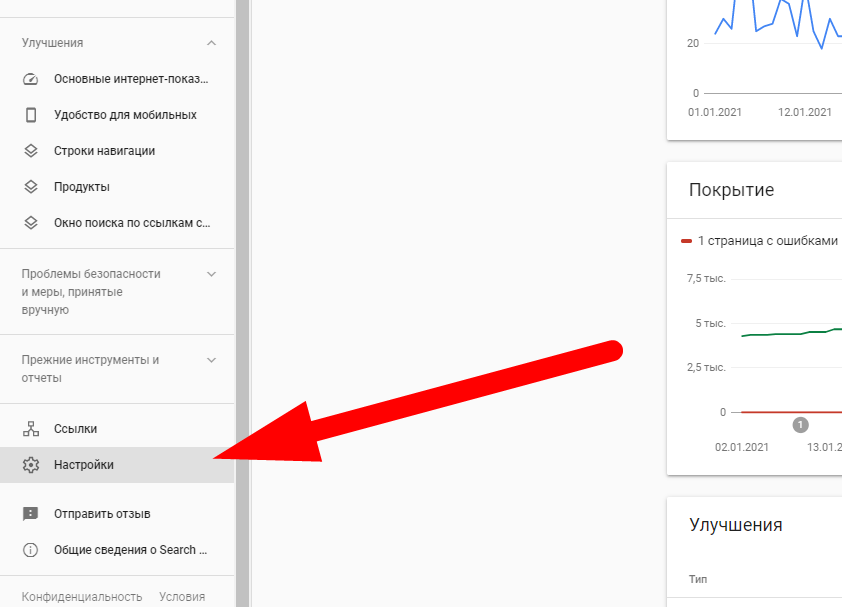Click the network icon beside Ссылки
This screenshot has width=842, height=607.
tap(31, 429)
